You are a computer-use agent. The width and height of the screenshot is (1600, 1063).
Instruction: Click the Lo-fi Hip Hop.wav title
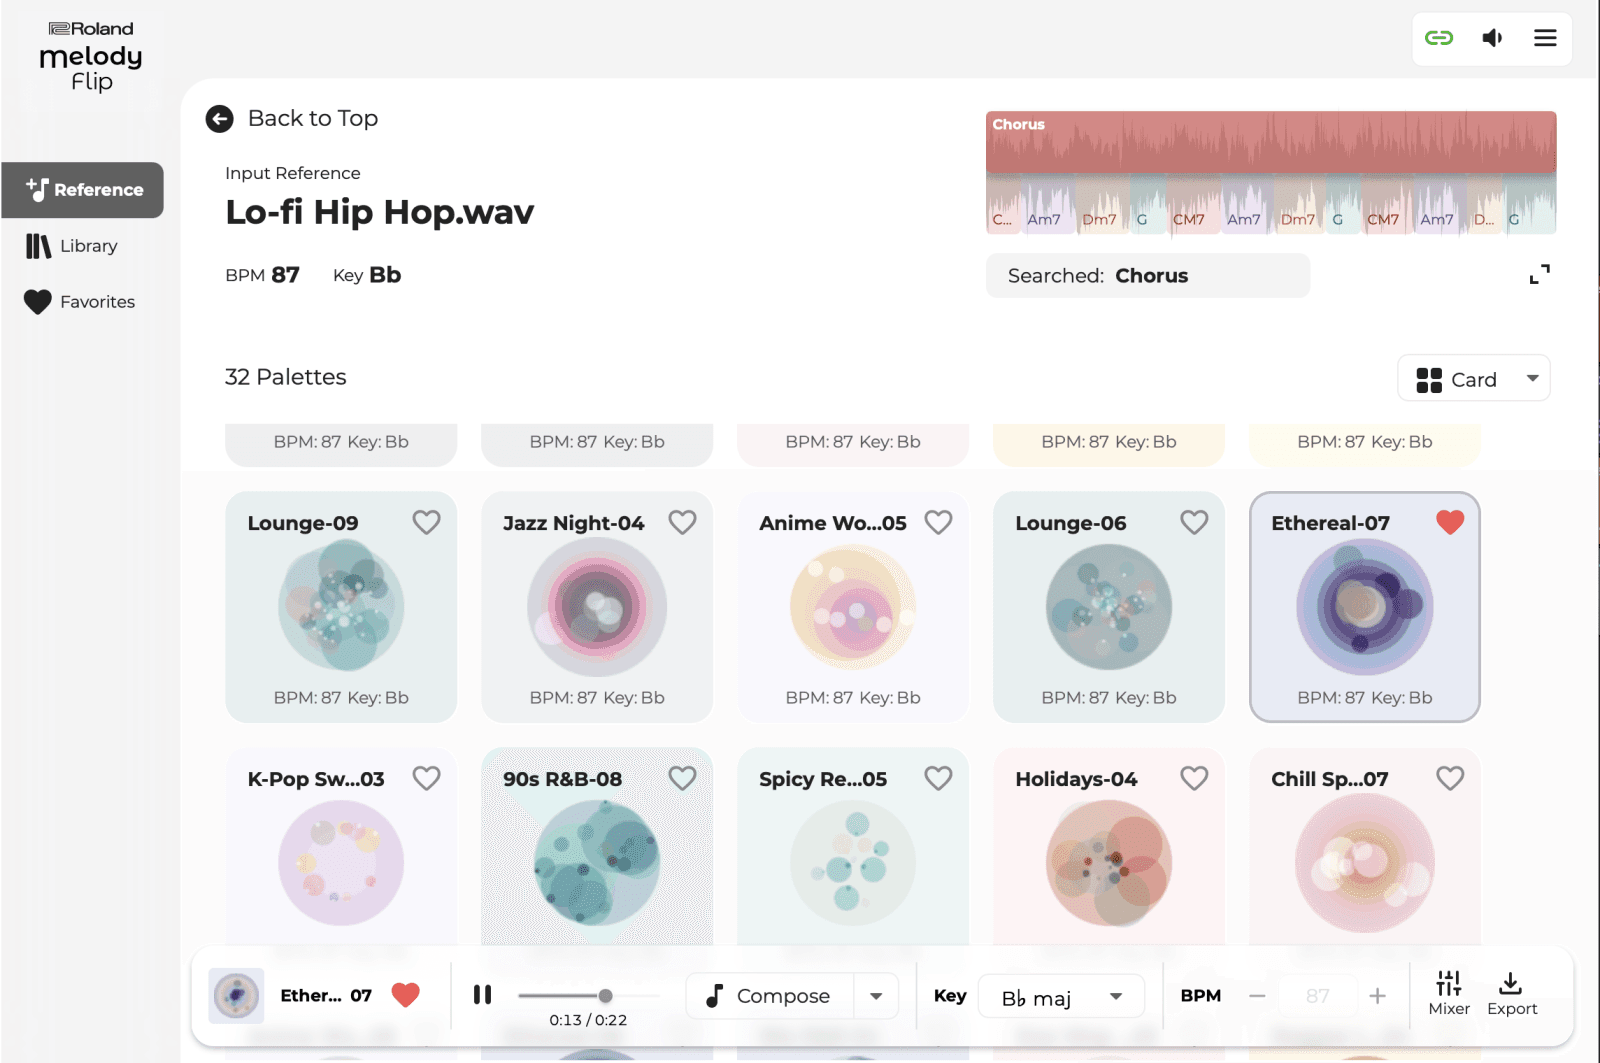380,212
